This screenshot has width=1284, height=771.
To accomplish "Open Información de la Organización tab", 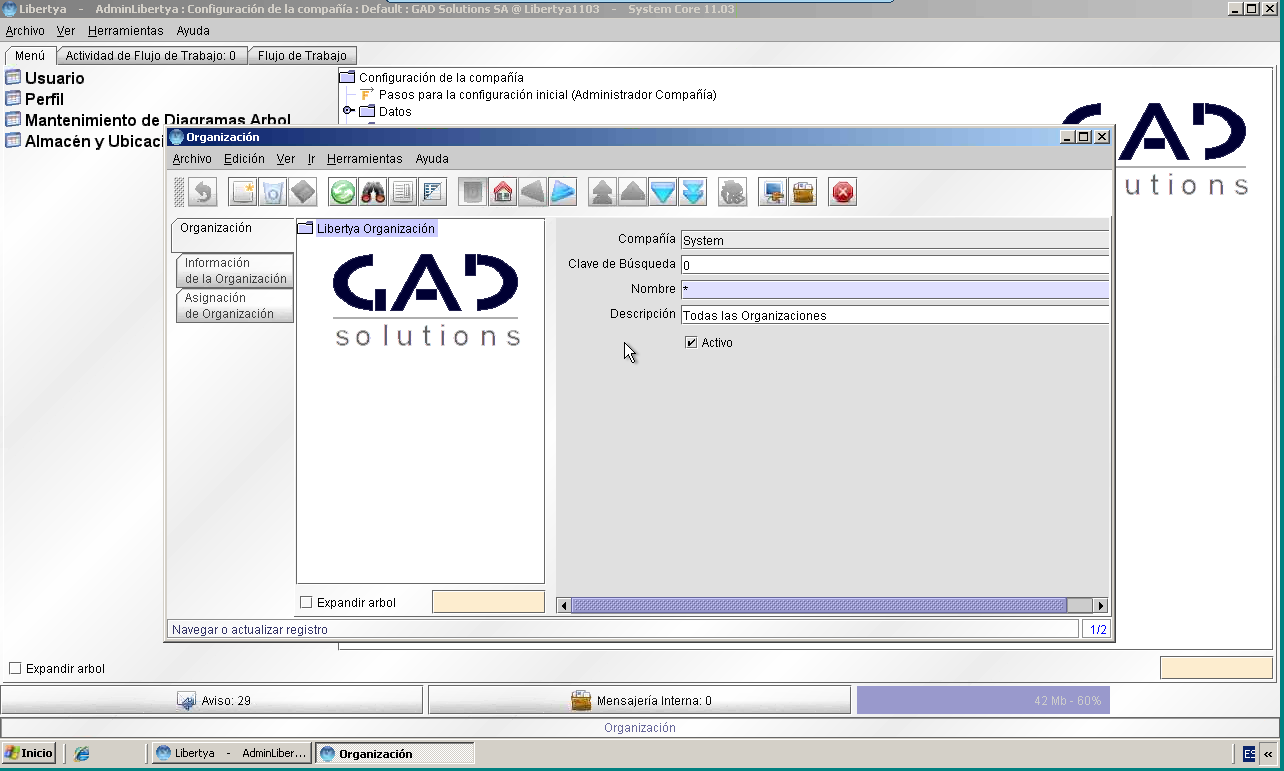I will click(236, 271).
